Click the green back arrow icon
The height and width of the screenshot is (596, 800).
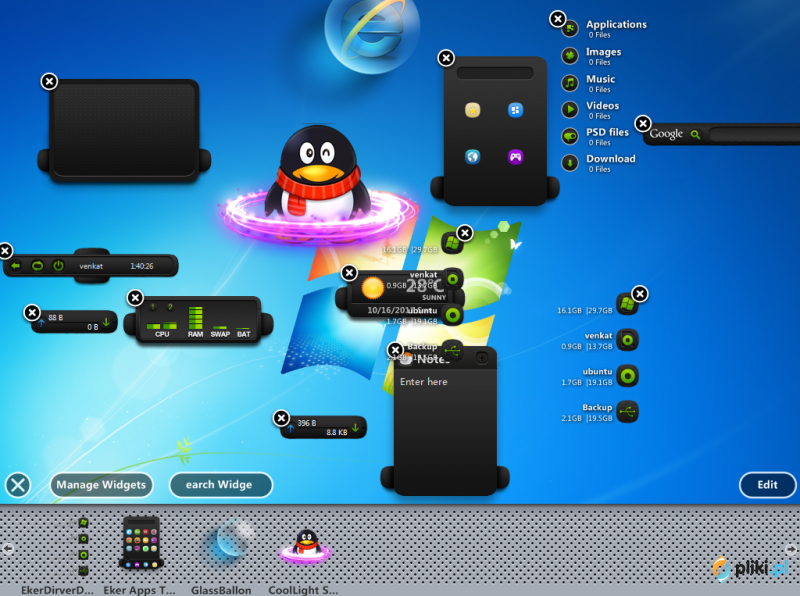coord(16,266)
